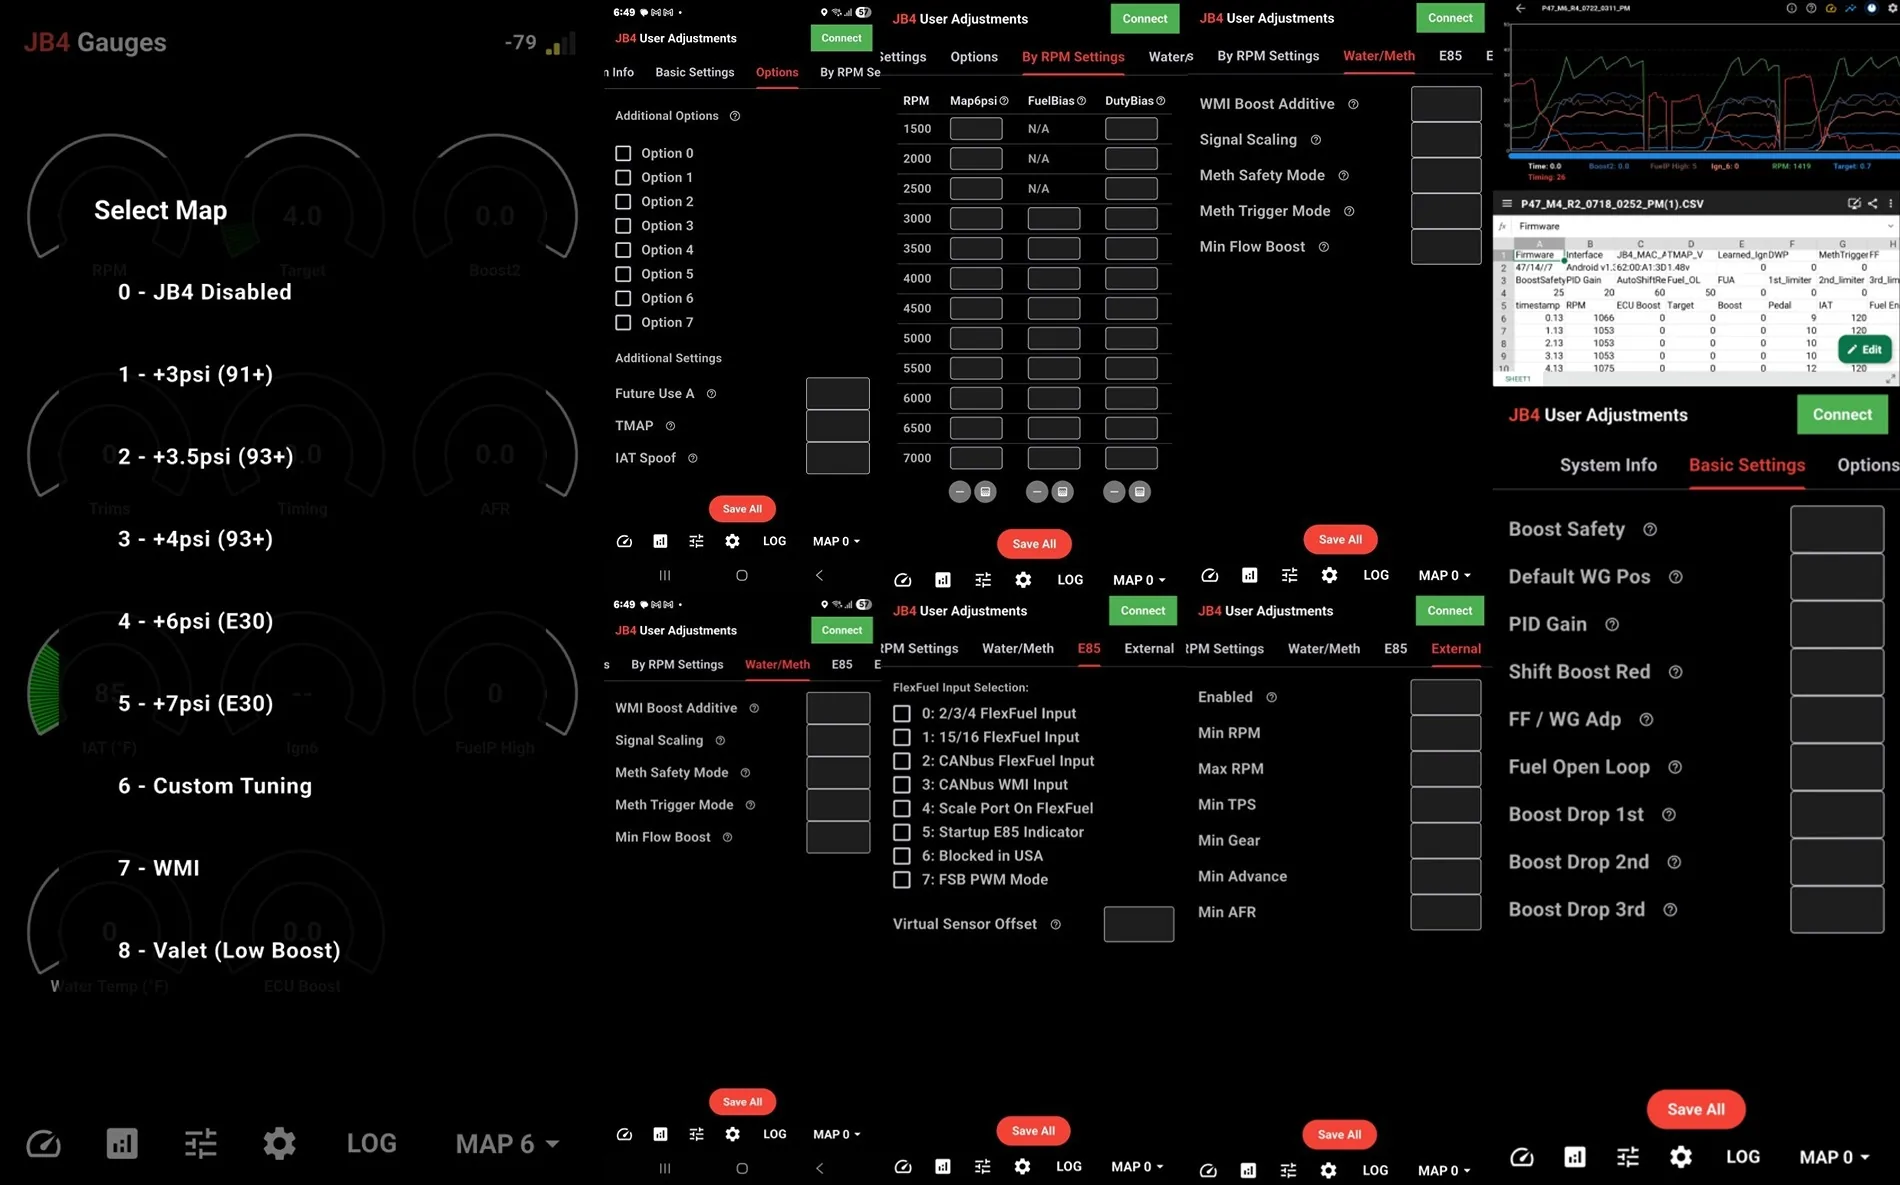Open the MAP 0 dropdown below the FlexFuel list
This screenshot has width=1900, height=1185.
click(1137, 1167)
